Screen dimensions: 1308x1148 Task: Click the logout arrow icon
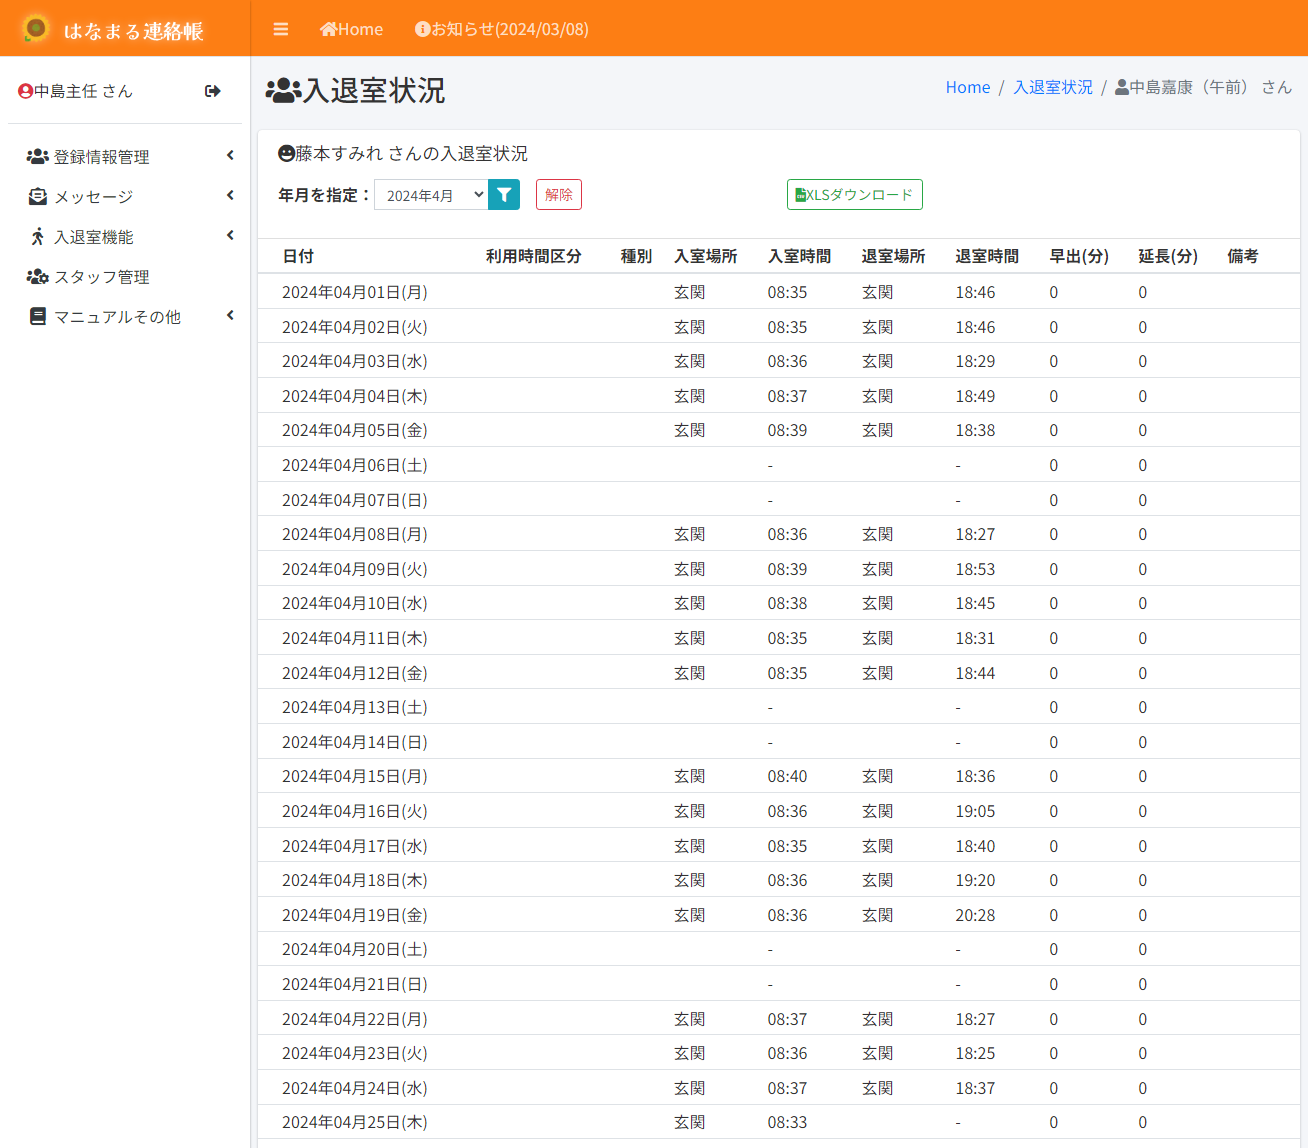coord(212,91)
